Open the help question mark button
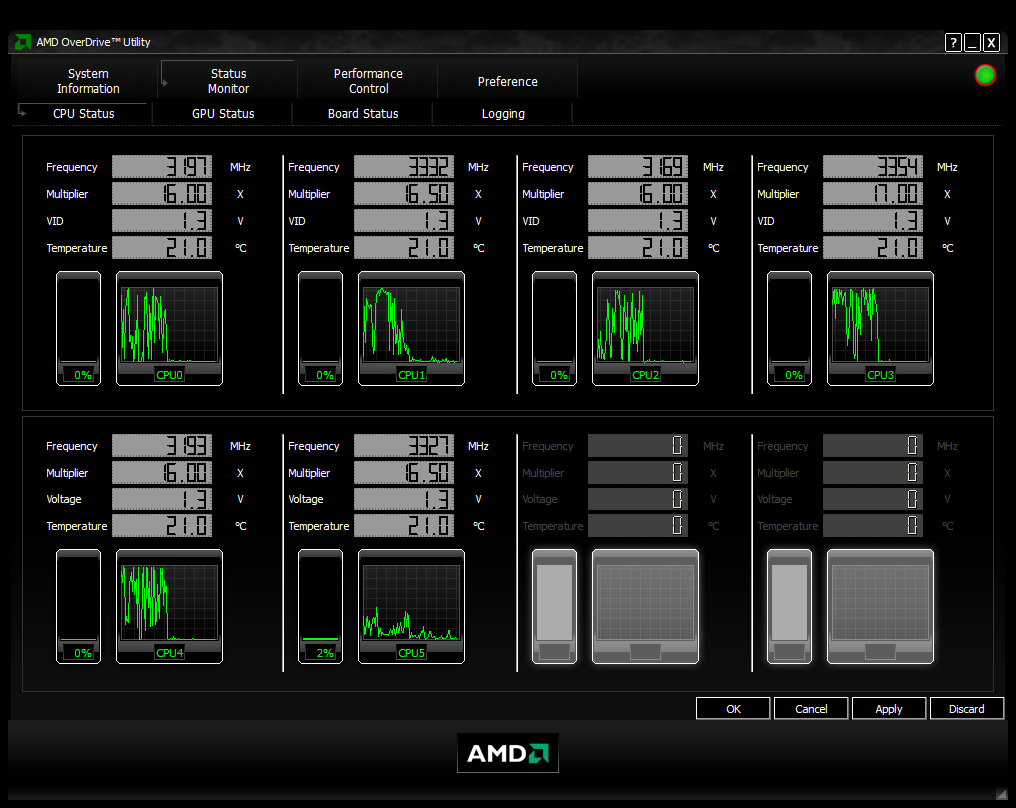1016x808 pixels. pyautogui.click(x=952, y=43)
